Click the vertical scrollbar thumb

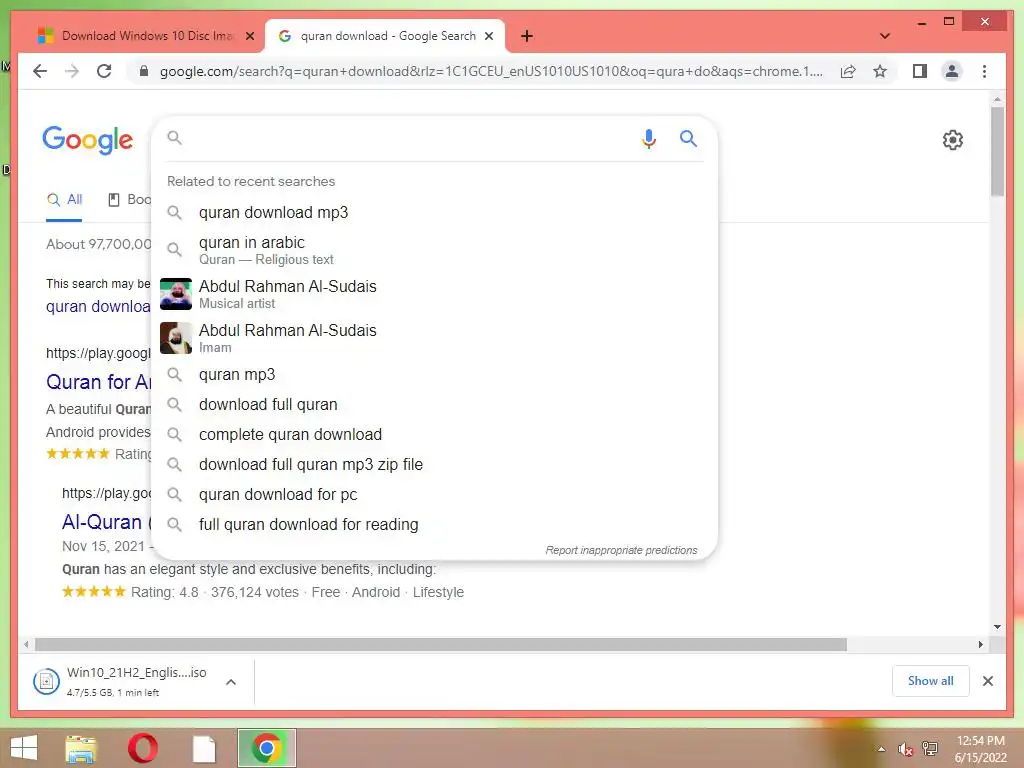pyautogui.click(x=997, y=152)
